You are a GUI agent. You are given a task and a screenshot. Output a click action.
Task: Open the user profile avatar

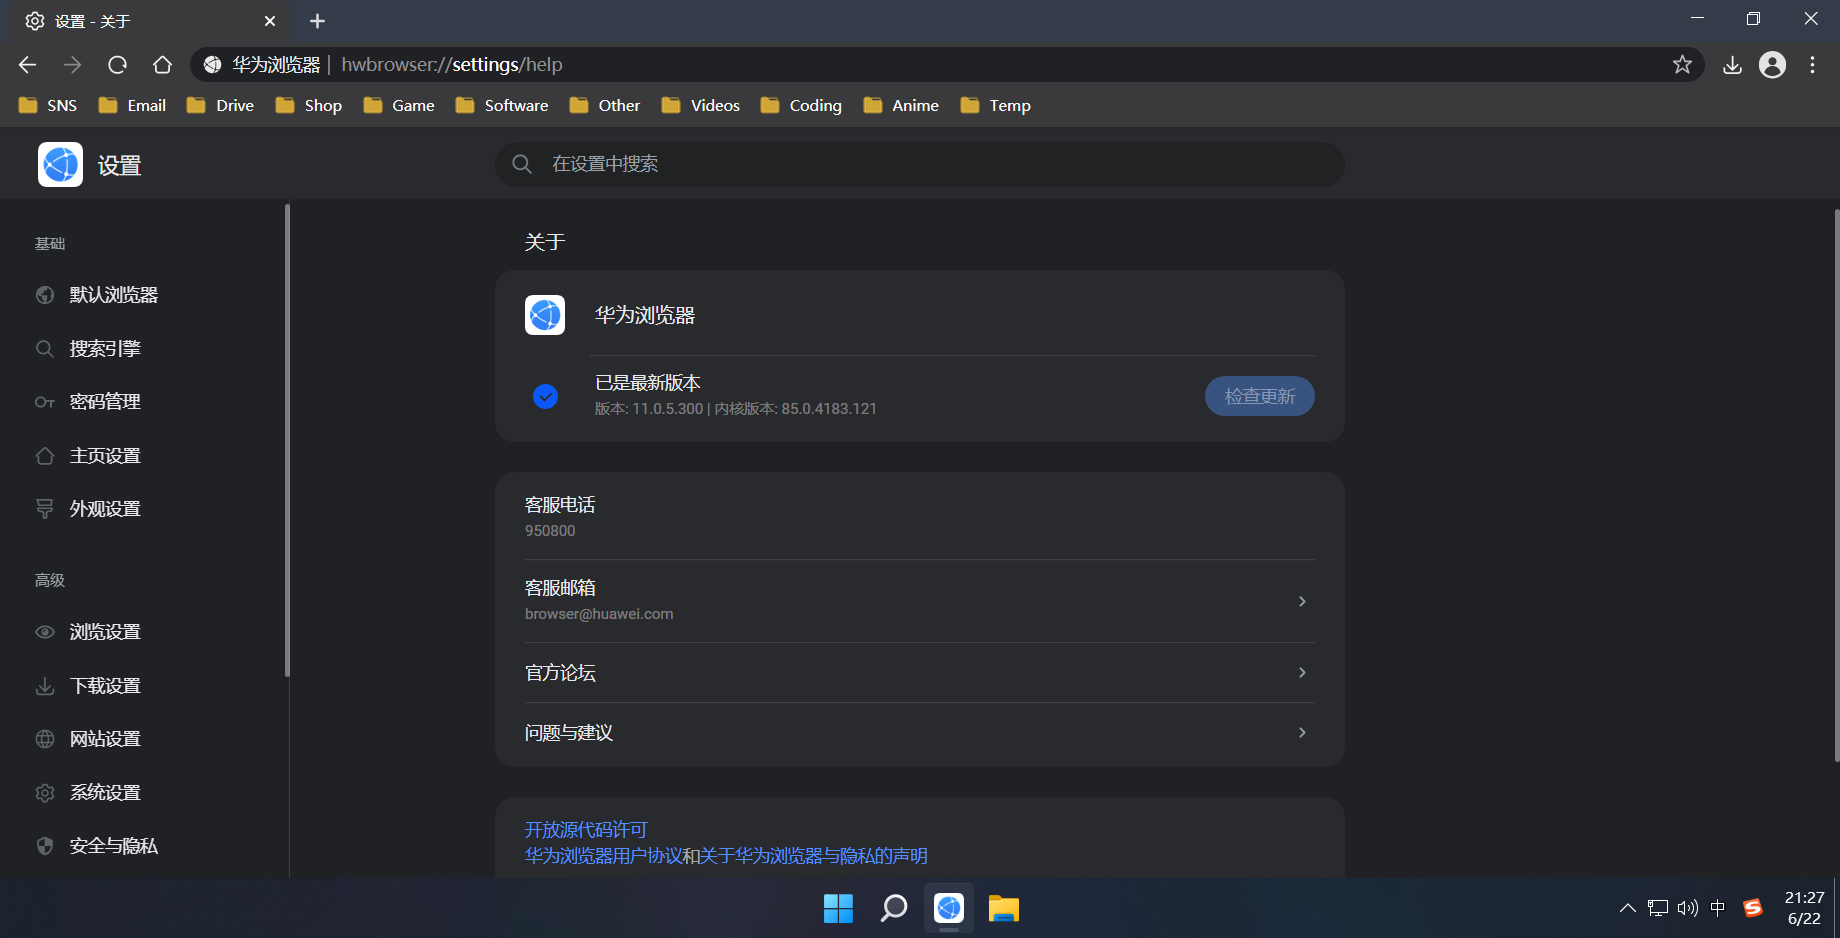click(1772, 65)
